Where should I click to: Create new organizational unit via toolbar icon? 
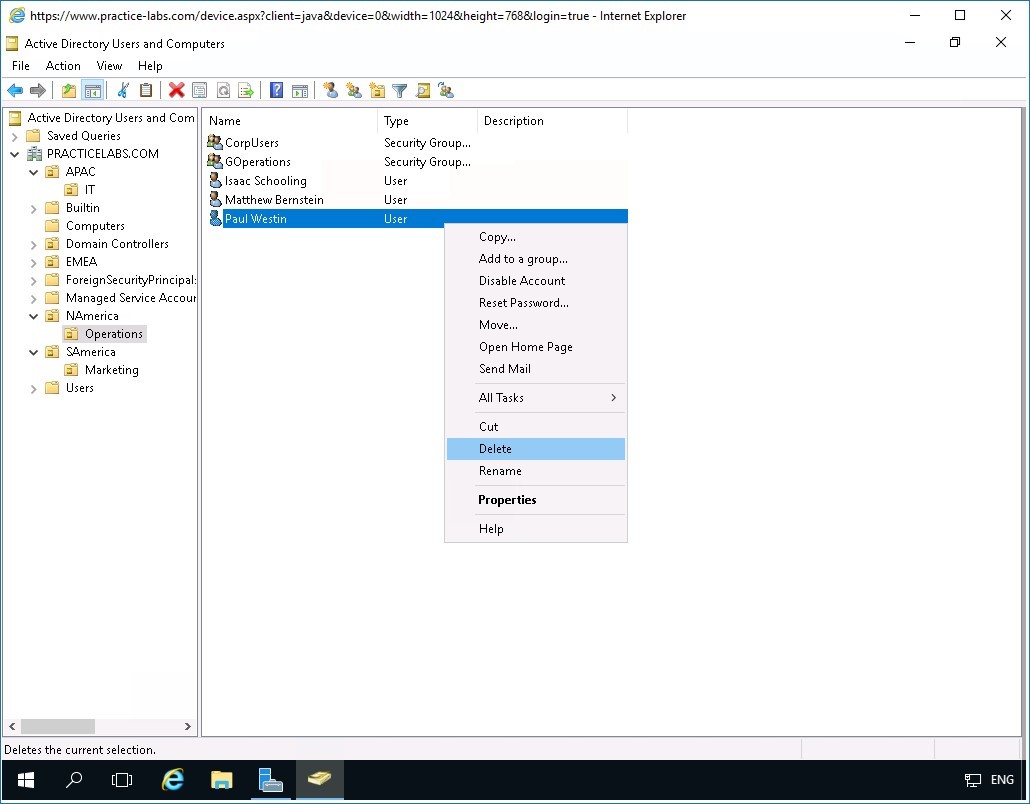point(377,90)
